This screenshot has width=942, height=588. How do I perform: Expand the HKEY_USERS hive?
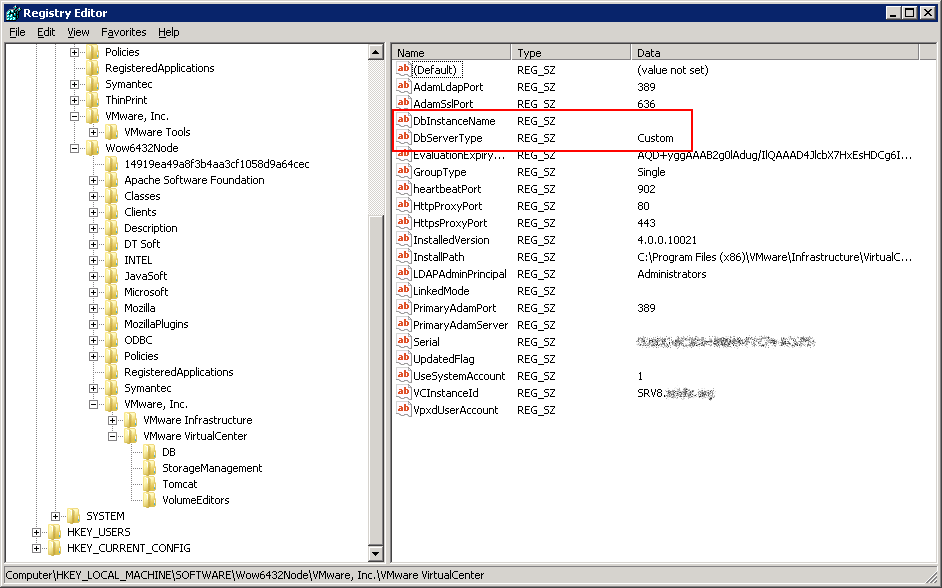pyautogui.click(x=35, y=532)
